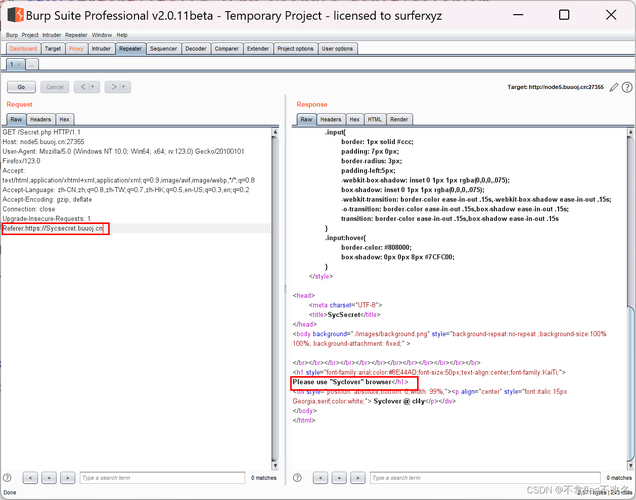This screenshot has height=500, width=636.
Task: Click the Referer header line in request
Action: point(53,228)
